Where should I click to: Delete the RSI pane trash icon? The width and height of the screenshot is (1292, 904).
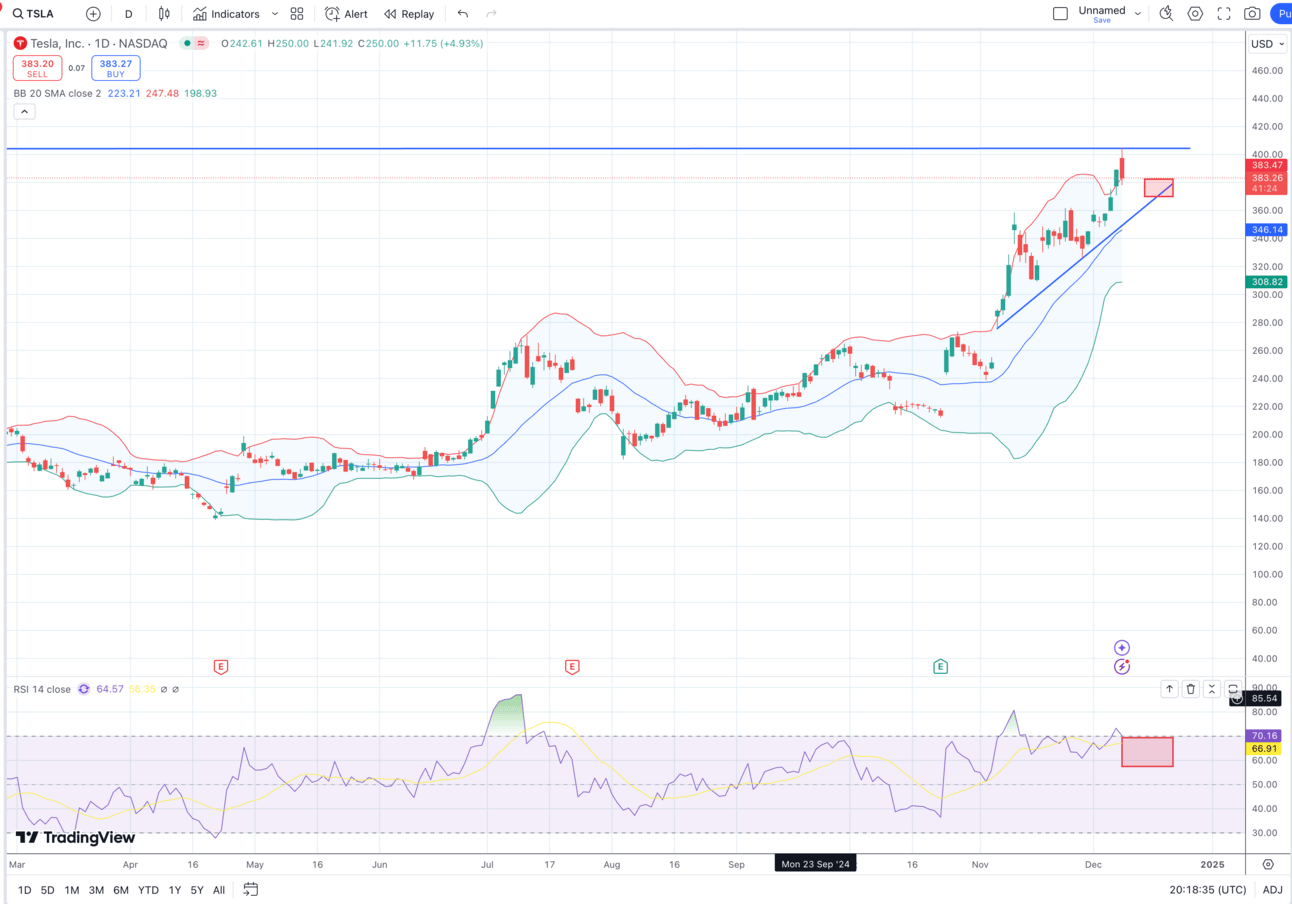pyautogui.click(x=1190, y=689)
